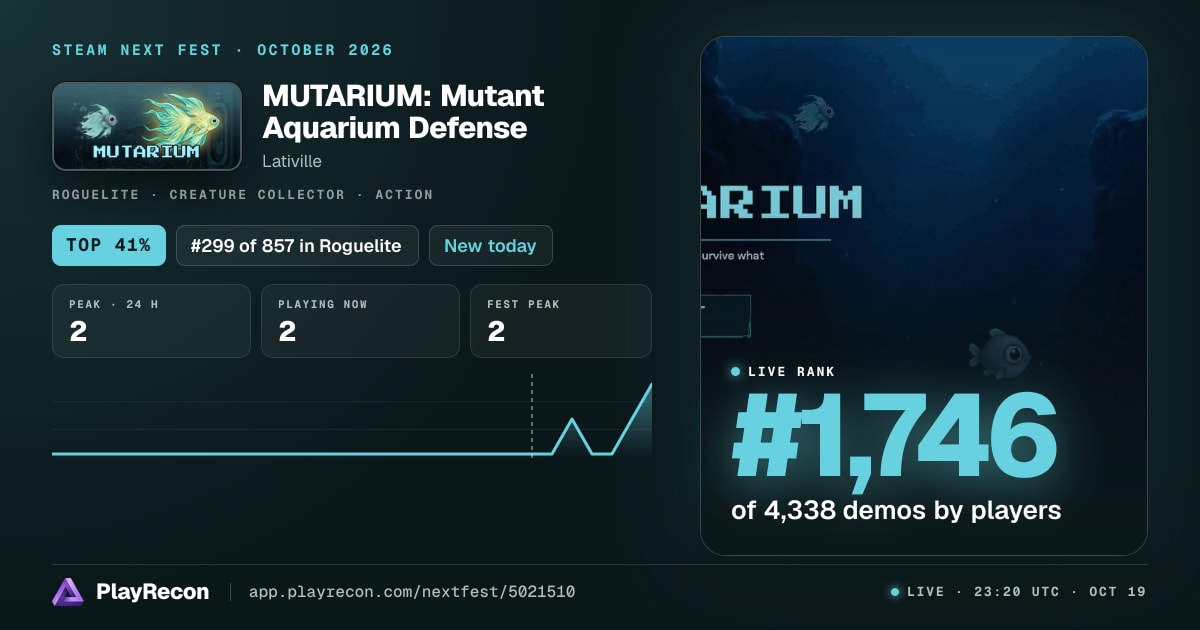Click the ARIUM pixel logo in the screenshot
The height and width of the screenshot is (630, 1200).
[782, 201]
